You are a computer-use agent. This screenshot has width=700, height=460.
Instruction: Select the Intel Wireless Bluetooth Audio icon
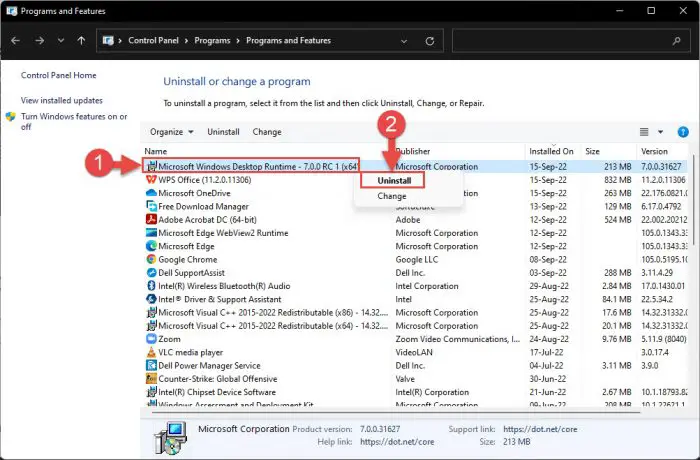(x=151, y=286)
